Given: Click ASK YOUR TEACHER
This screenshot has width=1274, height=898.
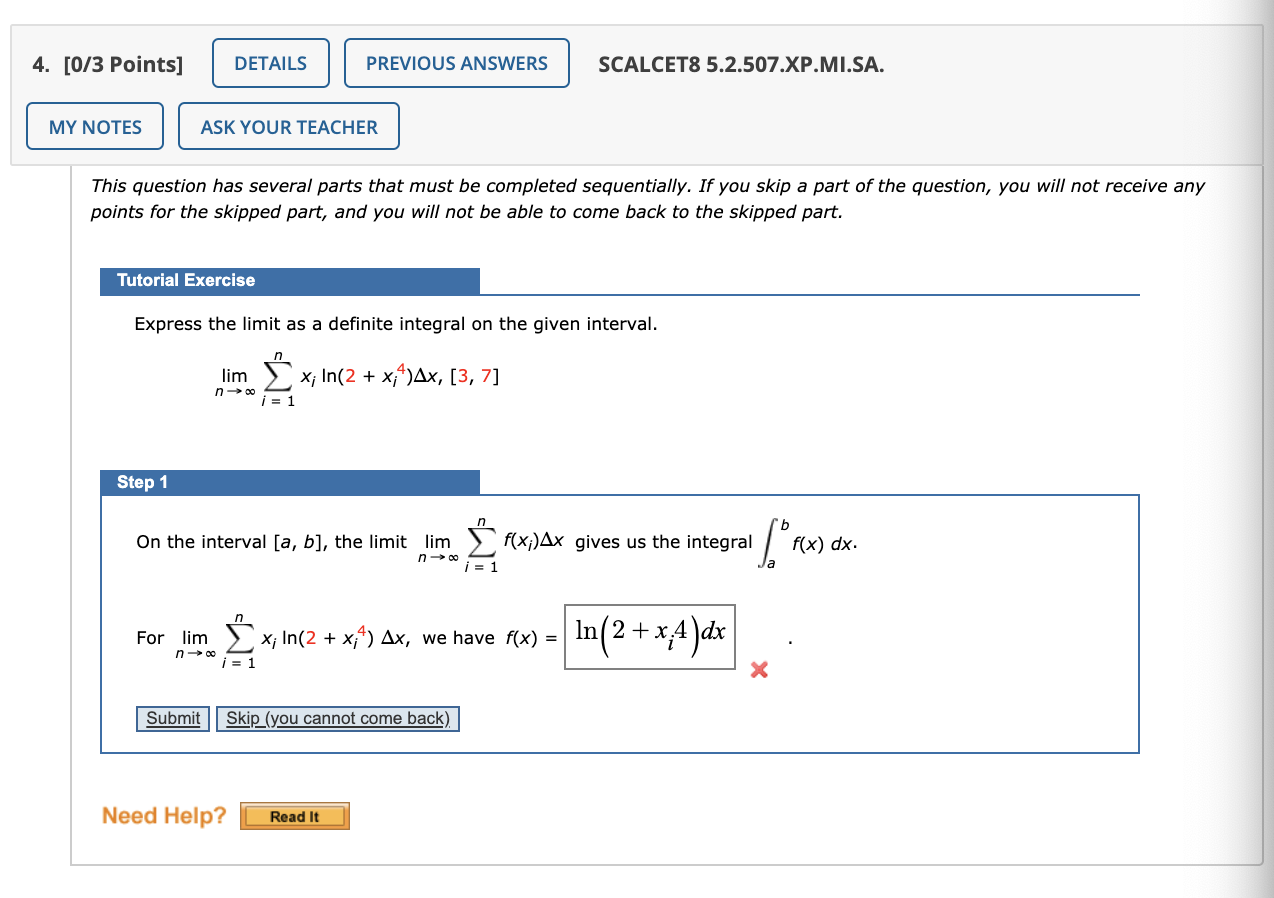Looking at the screenshot, I should 288,126.
